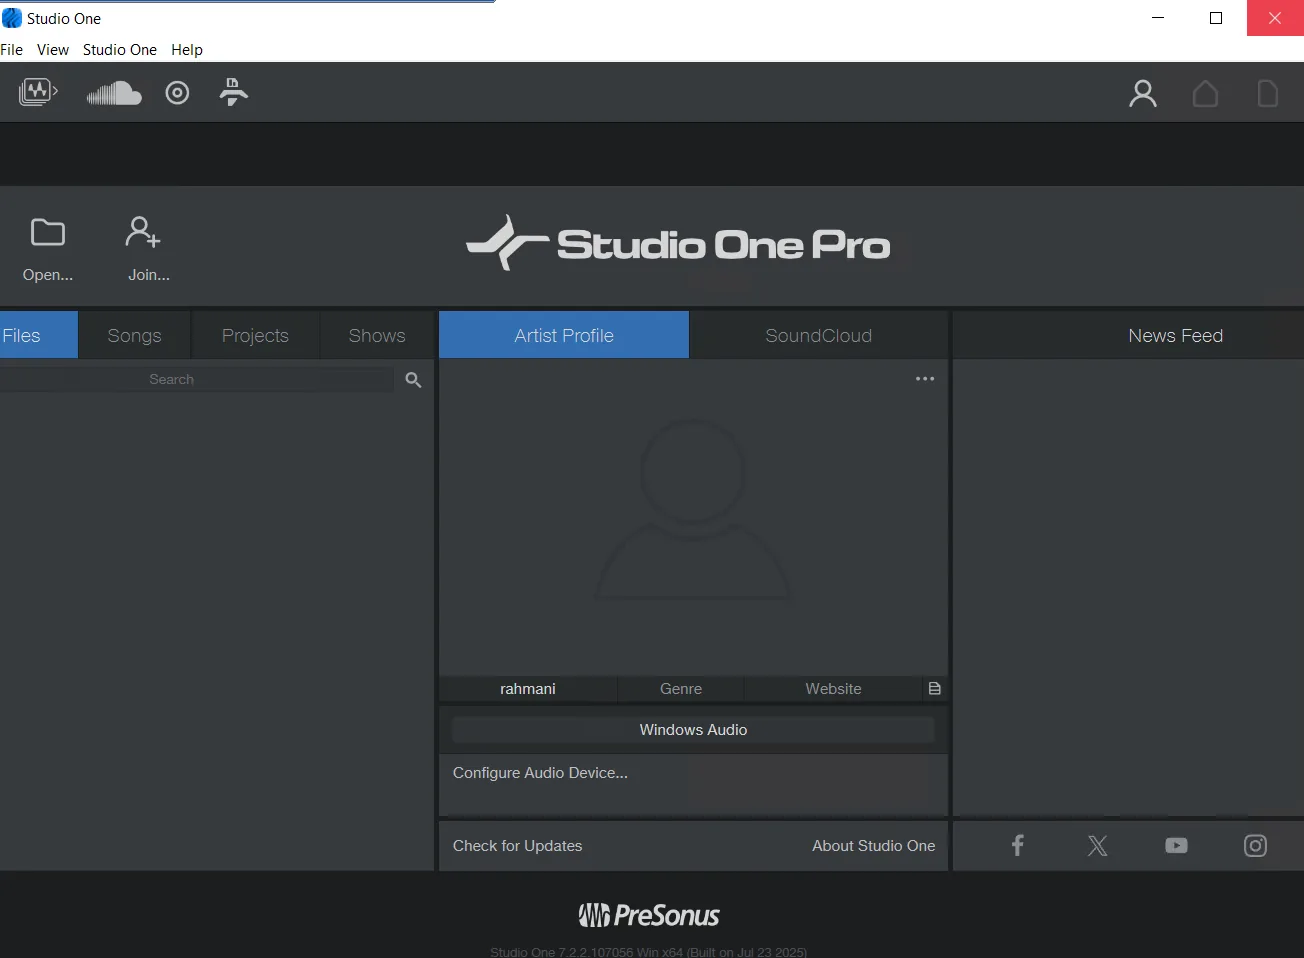Open the Windows Audio device selector
Viewport: 1304px width, 958px height.
pos(693,730)
